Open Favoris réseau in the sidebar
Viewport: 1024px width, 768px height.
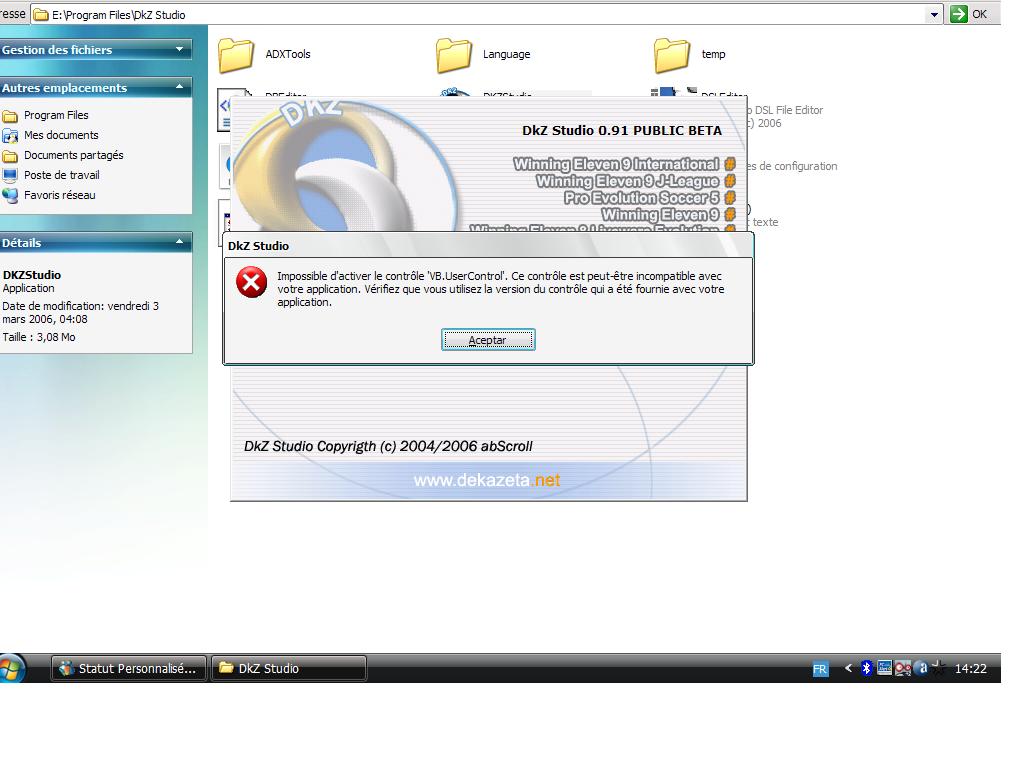(59, 195)
